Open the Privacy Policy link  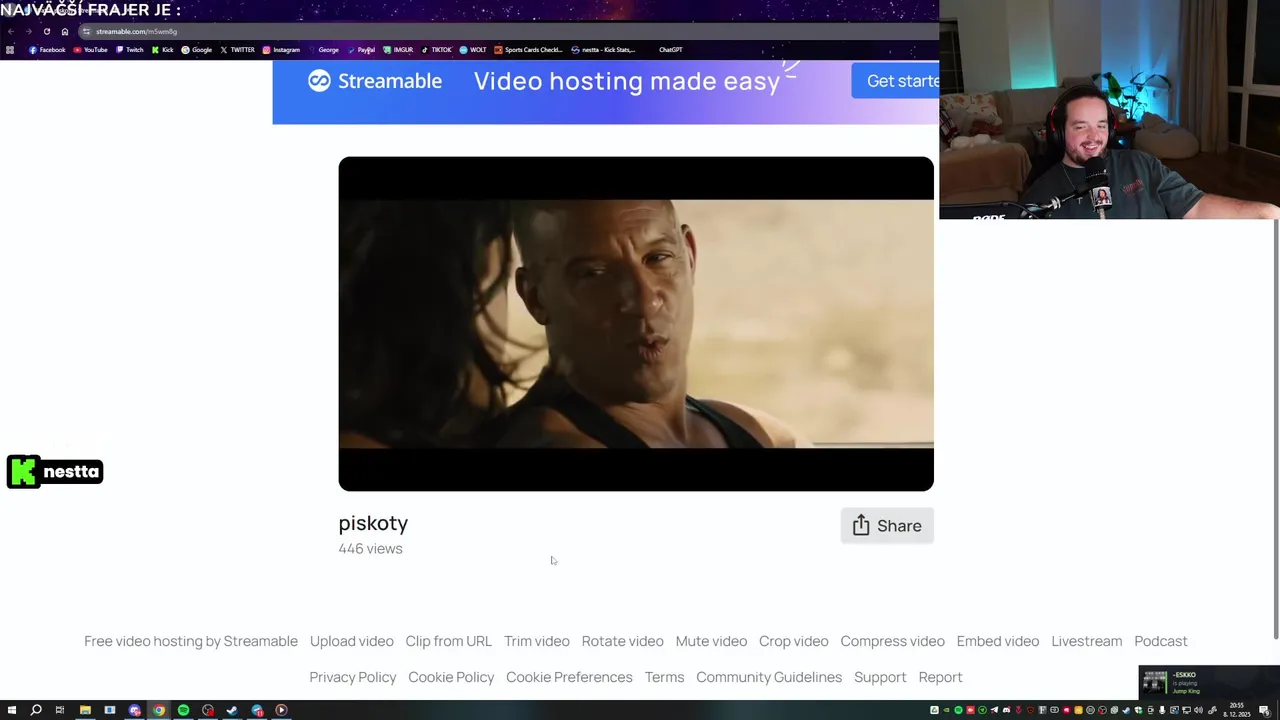coord(353,677)
